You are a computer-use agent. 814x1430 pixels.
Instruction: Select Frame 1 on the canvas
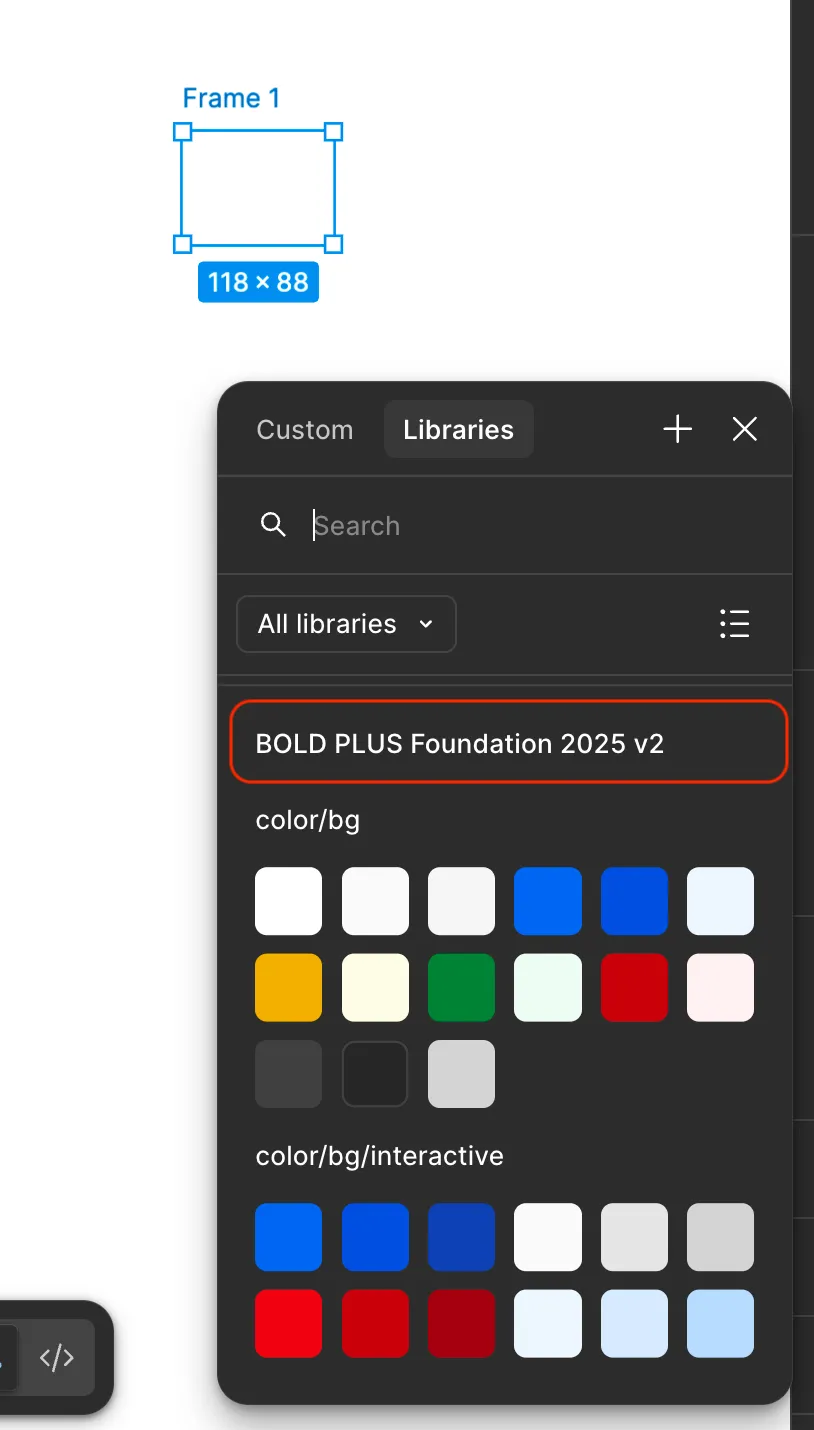point(258,186)
